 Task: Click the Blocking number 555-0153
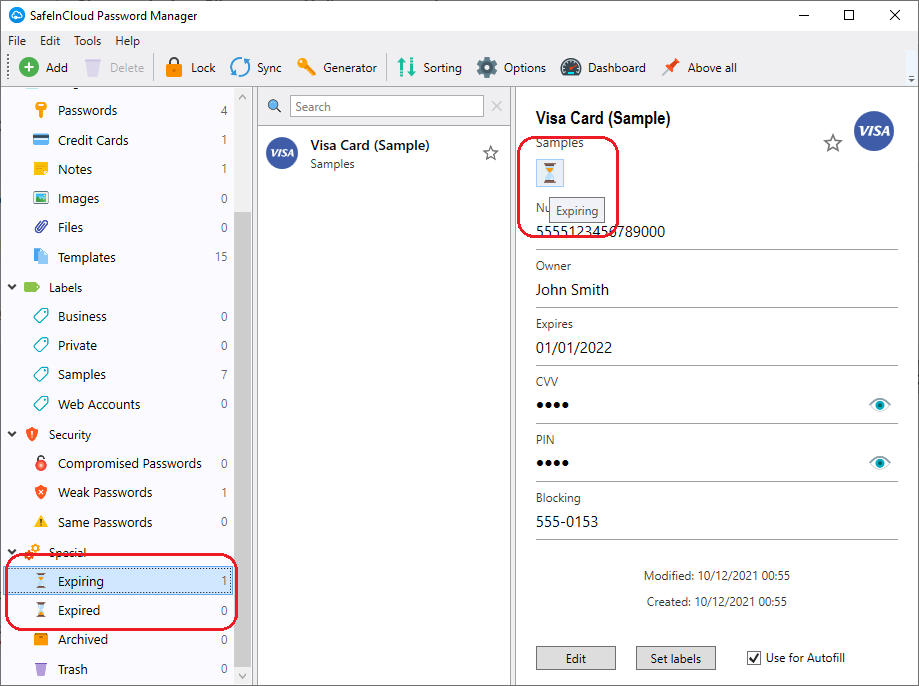[x=567, y=522]
